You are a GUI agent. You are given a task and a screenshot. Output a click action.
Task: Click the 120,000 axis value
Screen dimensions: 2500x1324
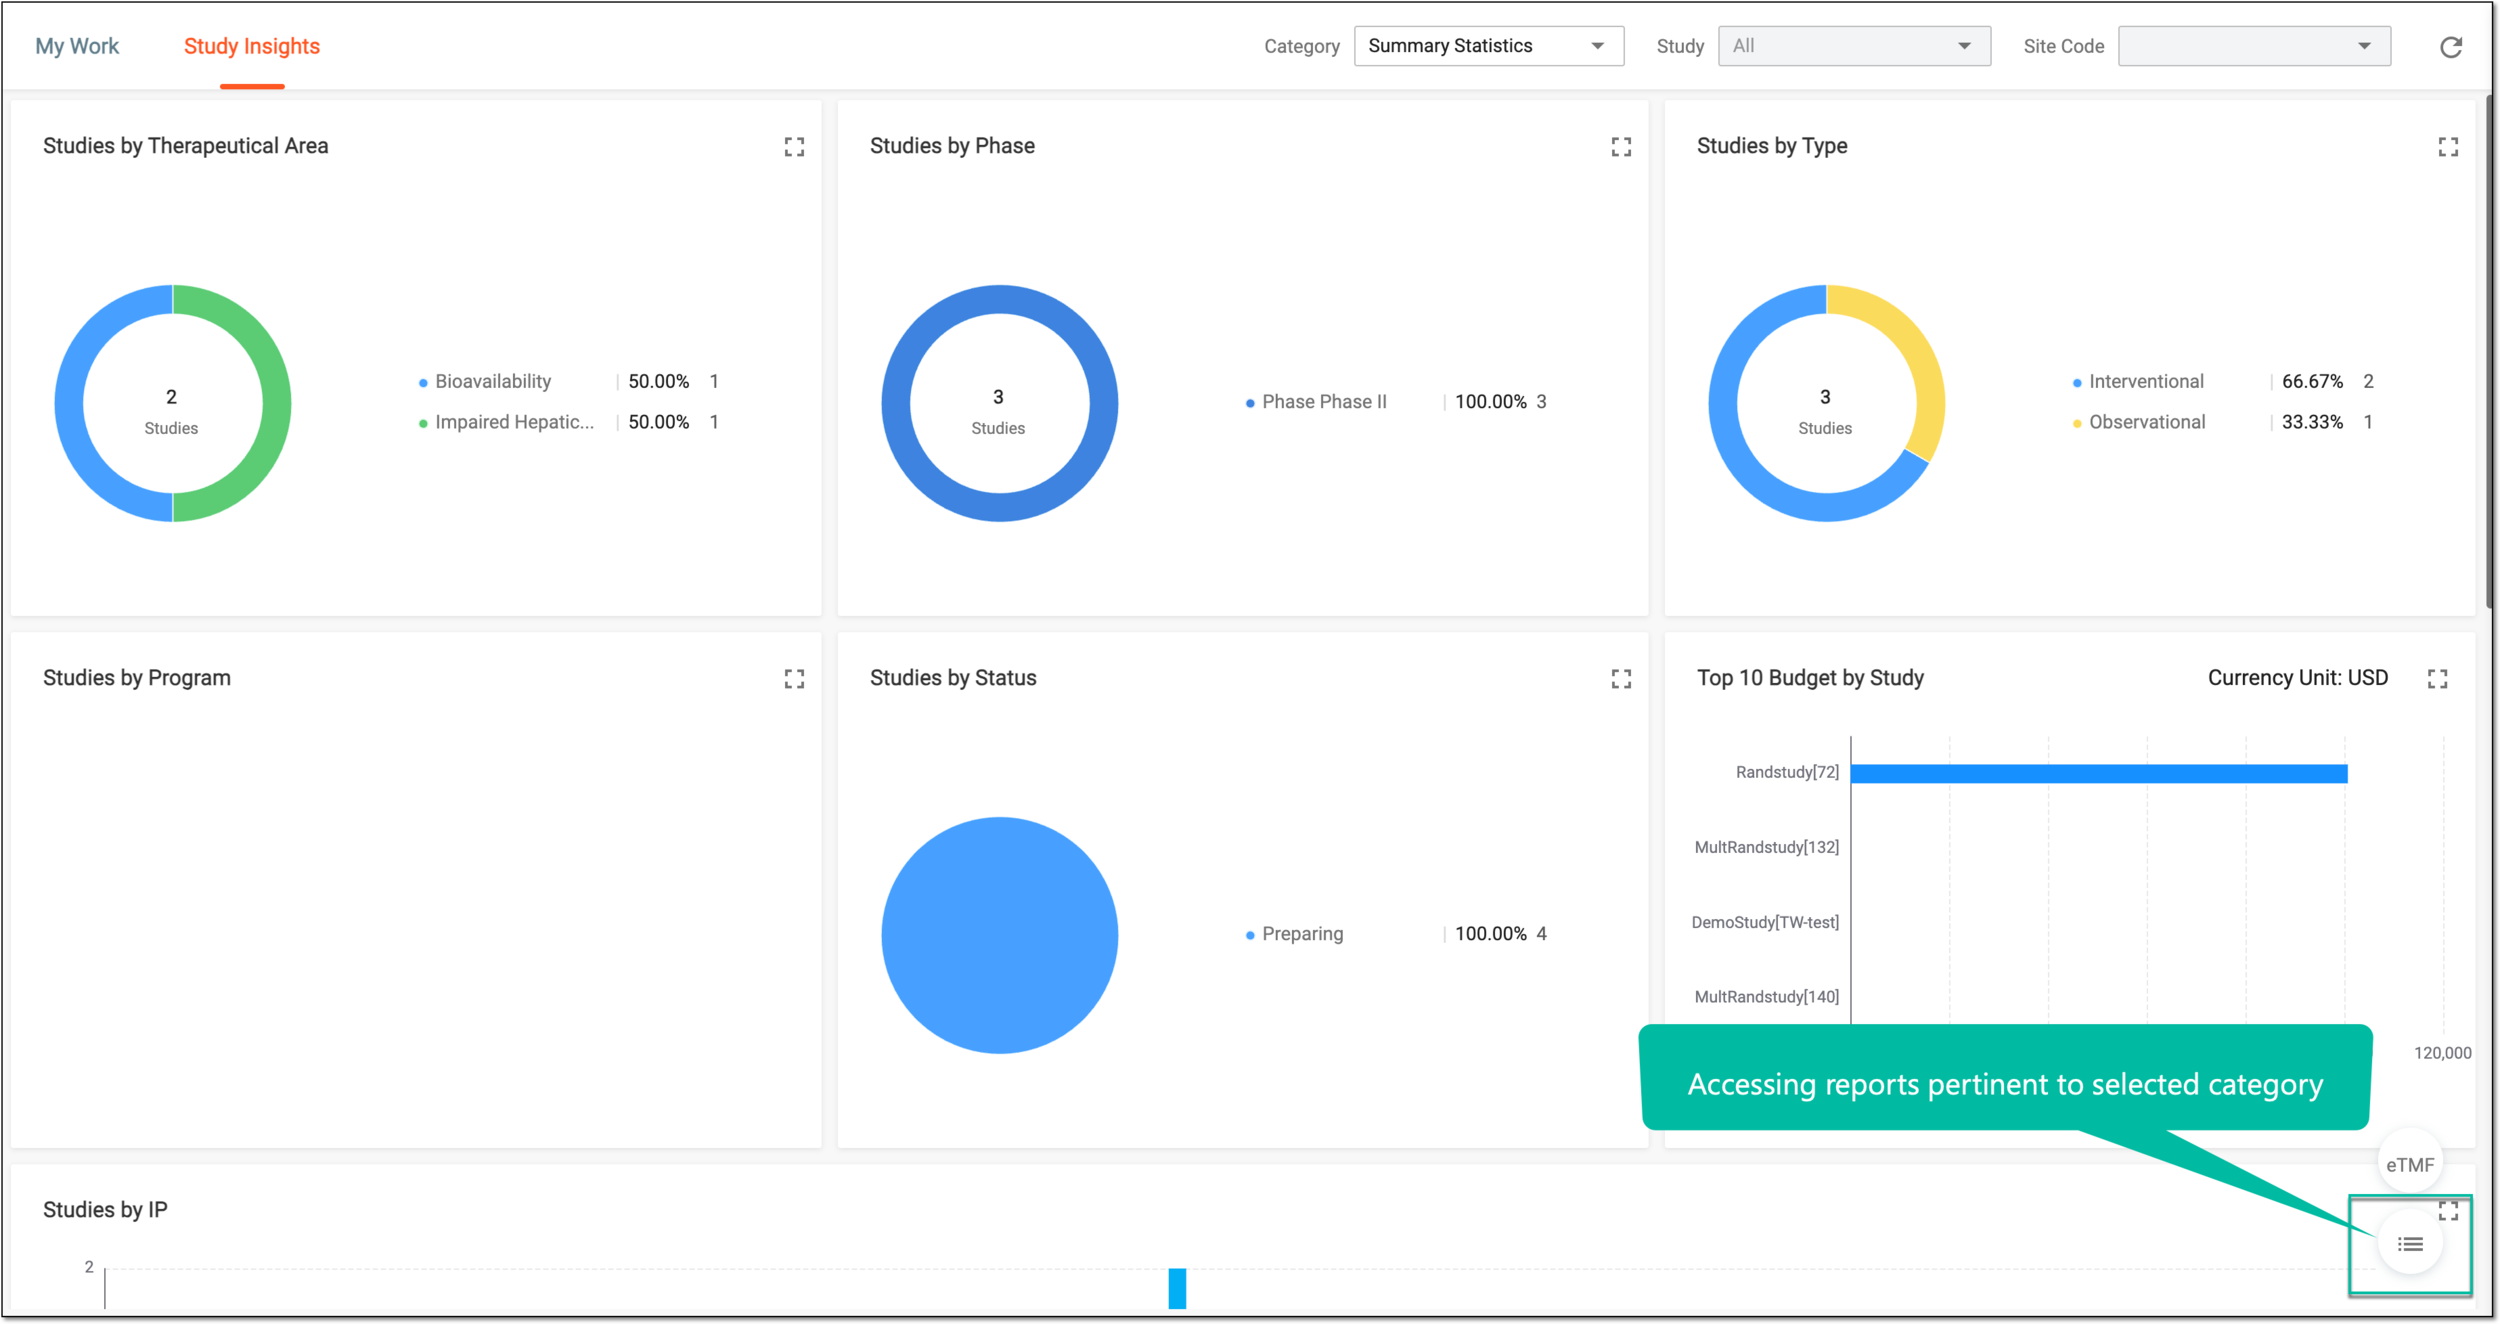2442,1053
